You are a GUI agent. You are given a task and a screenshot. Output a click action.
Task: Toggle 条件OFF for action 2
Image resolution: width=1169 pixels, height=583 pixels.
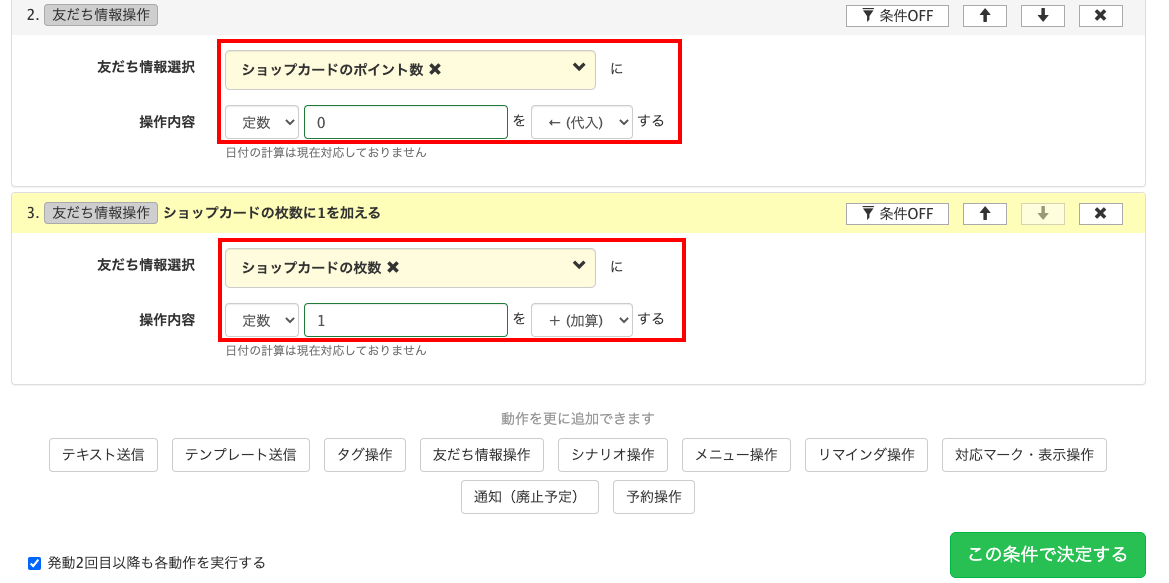pyautogui.click(x=897, y=15)
